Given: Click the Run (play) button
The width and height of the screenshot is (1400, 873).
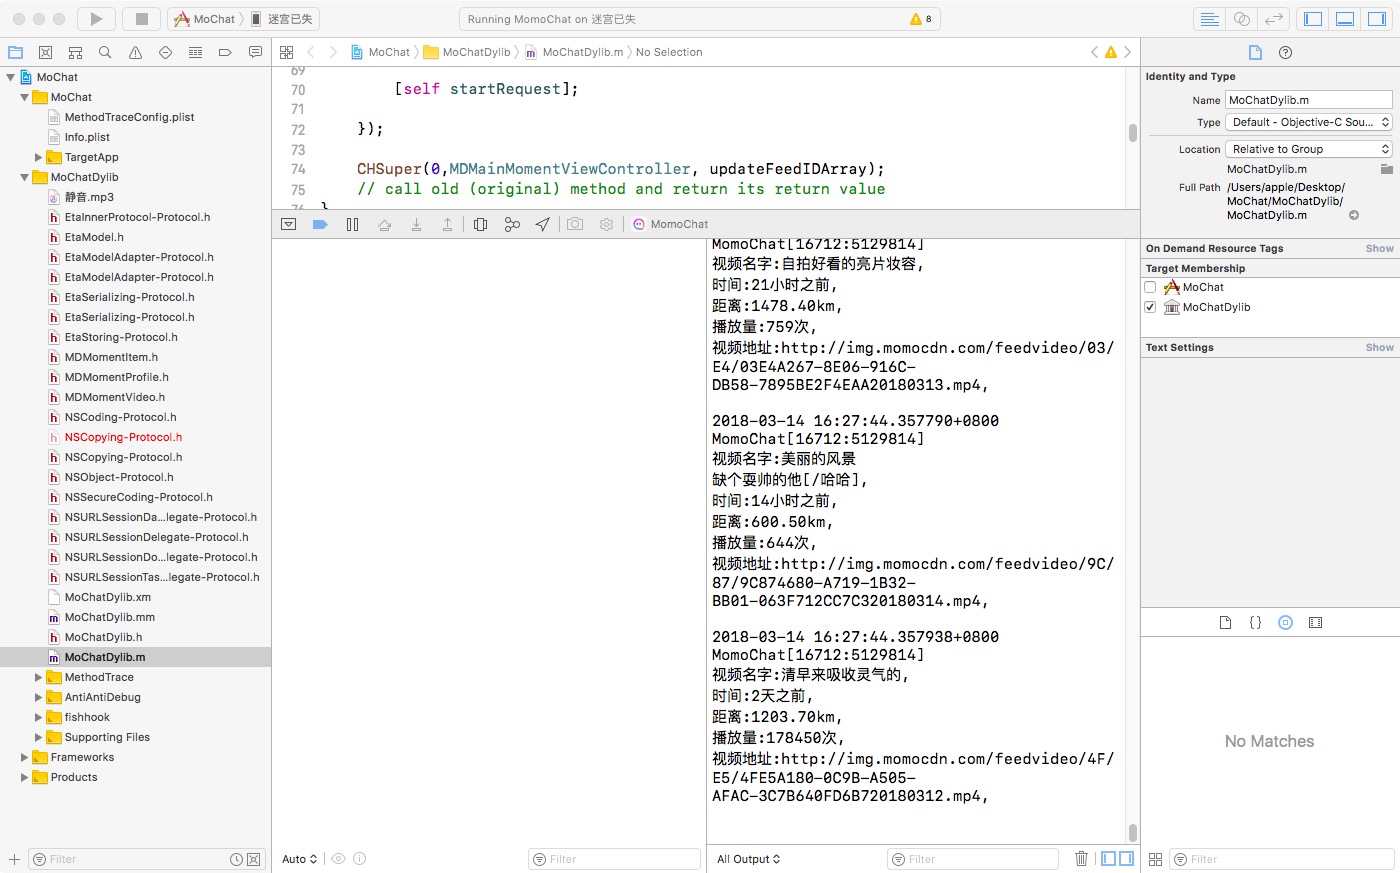Looking at the screenshot, I should [96, 19].
